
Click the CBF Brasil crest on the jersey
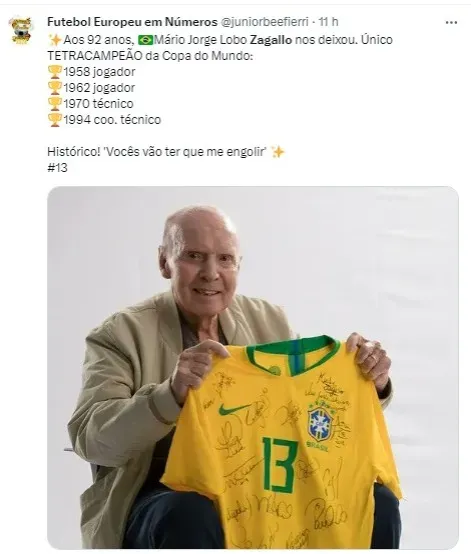point(319,425)
